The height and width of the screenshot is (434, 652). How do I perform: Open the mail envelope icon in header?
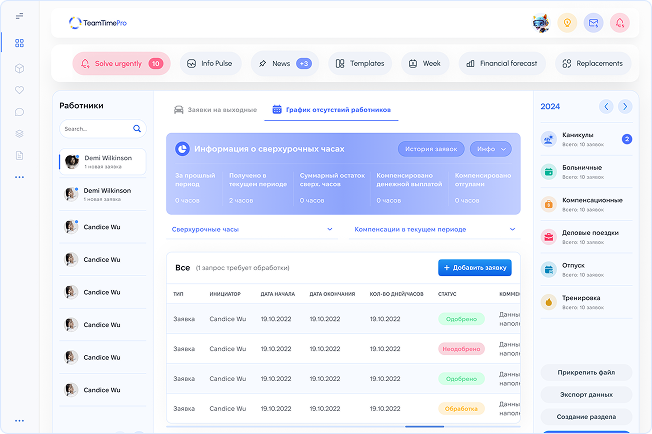coord(594,22)
